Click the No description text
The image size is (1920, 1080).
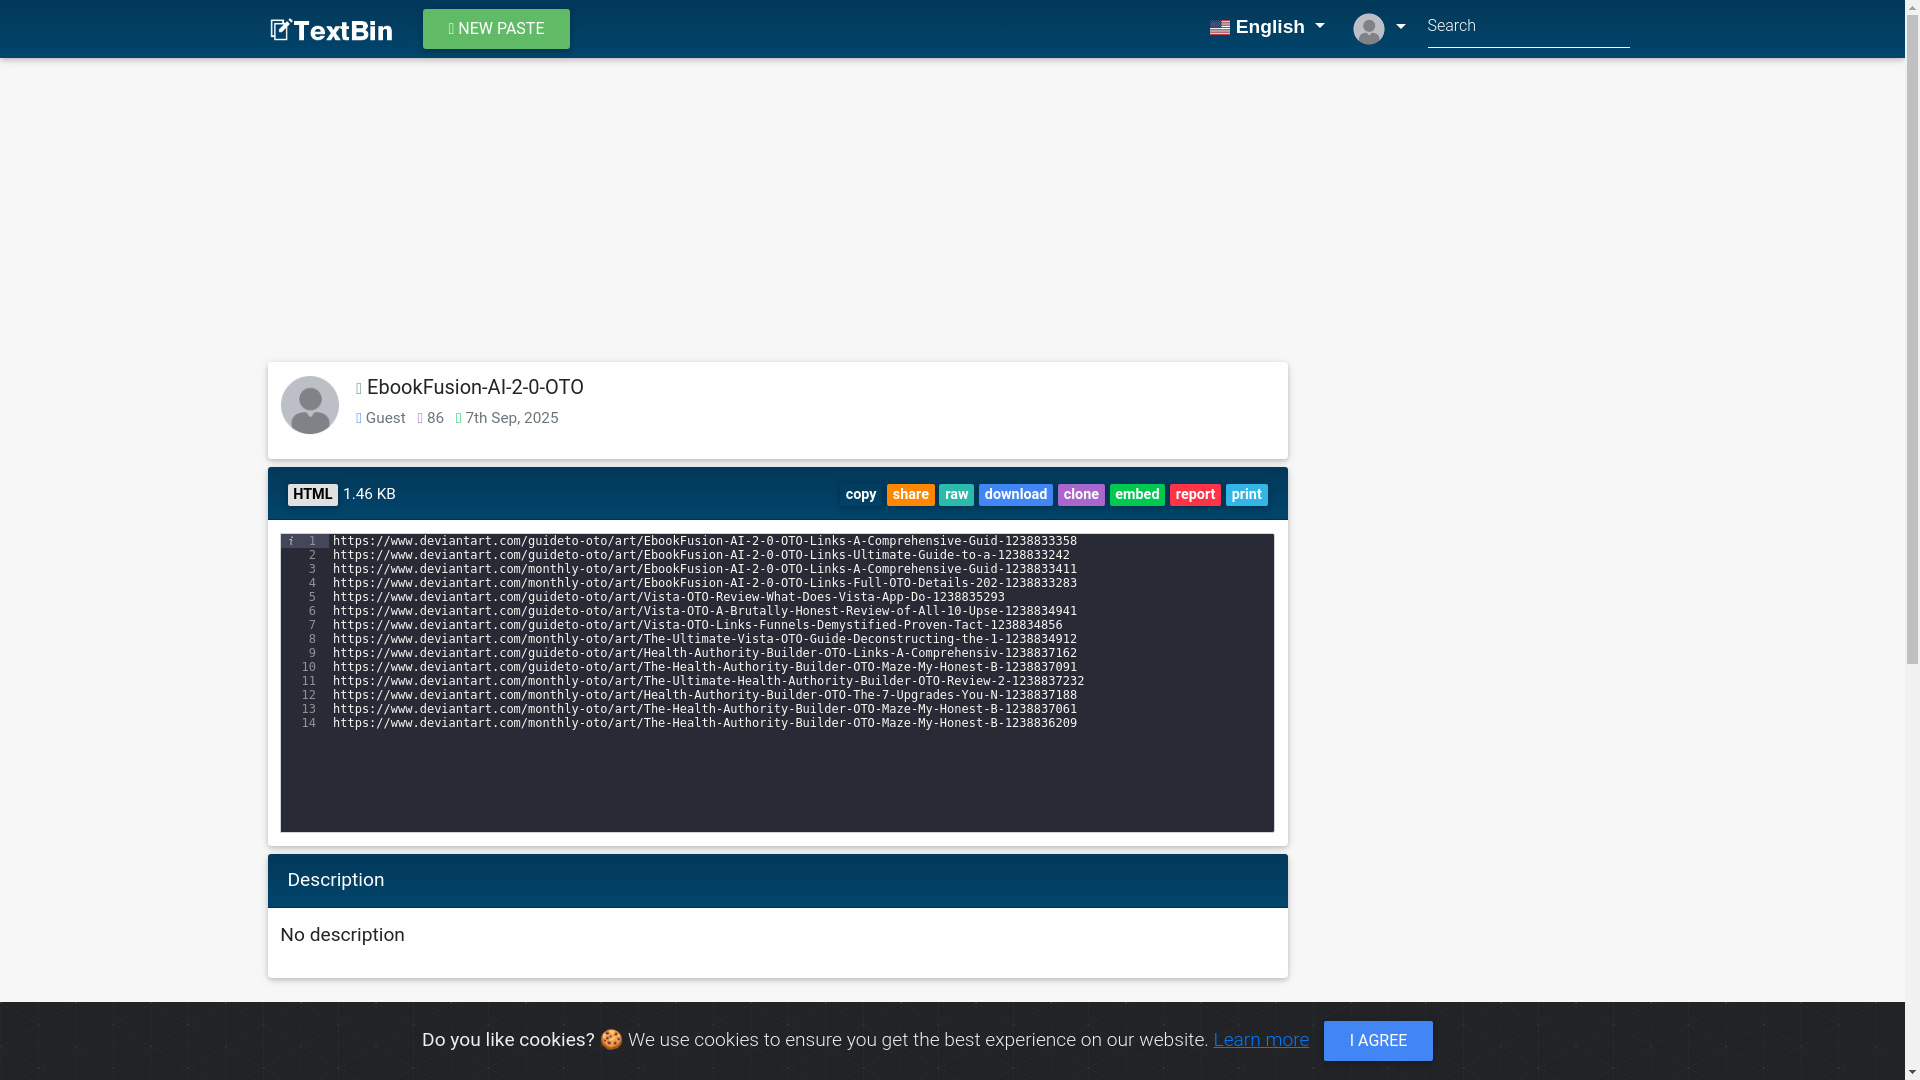coord(342,935)
